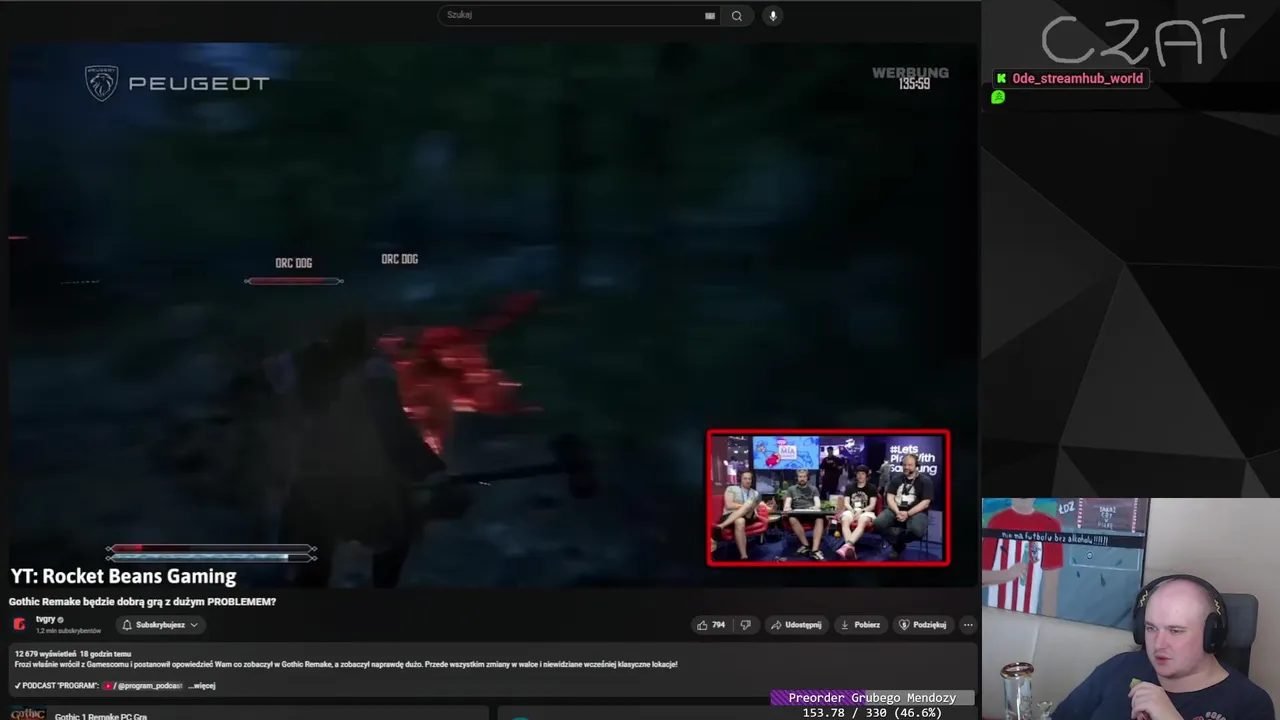
Task: Click the Podziękuj thanks button
Action: tap(922, 625)
